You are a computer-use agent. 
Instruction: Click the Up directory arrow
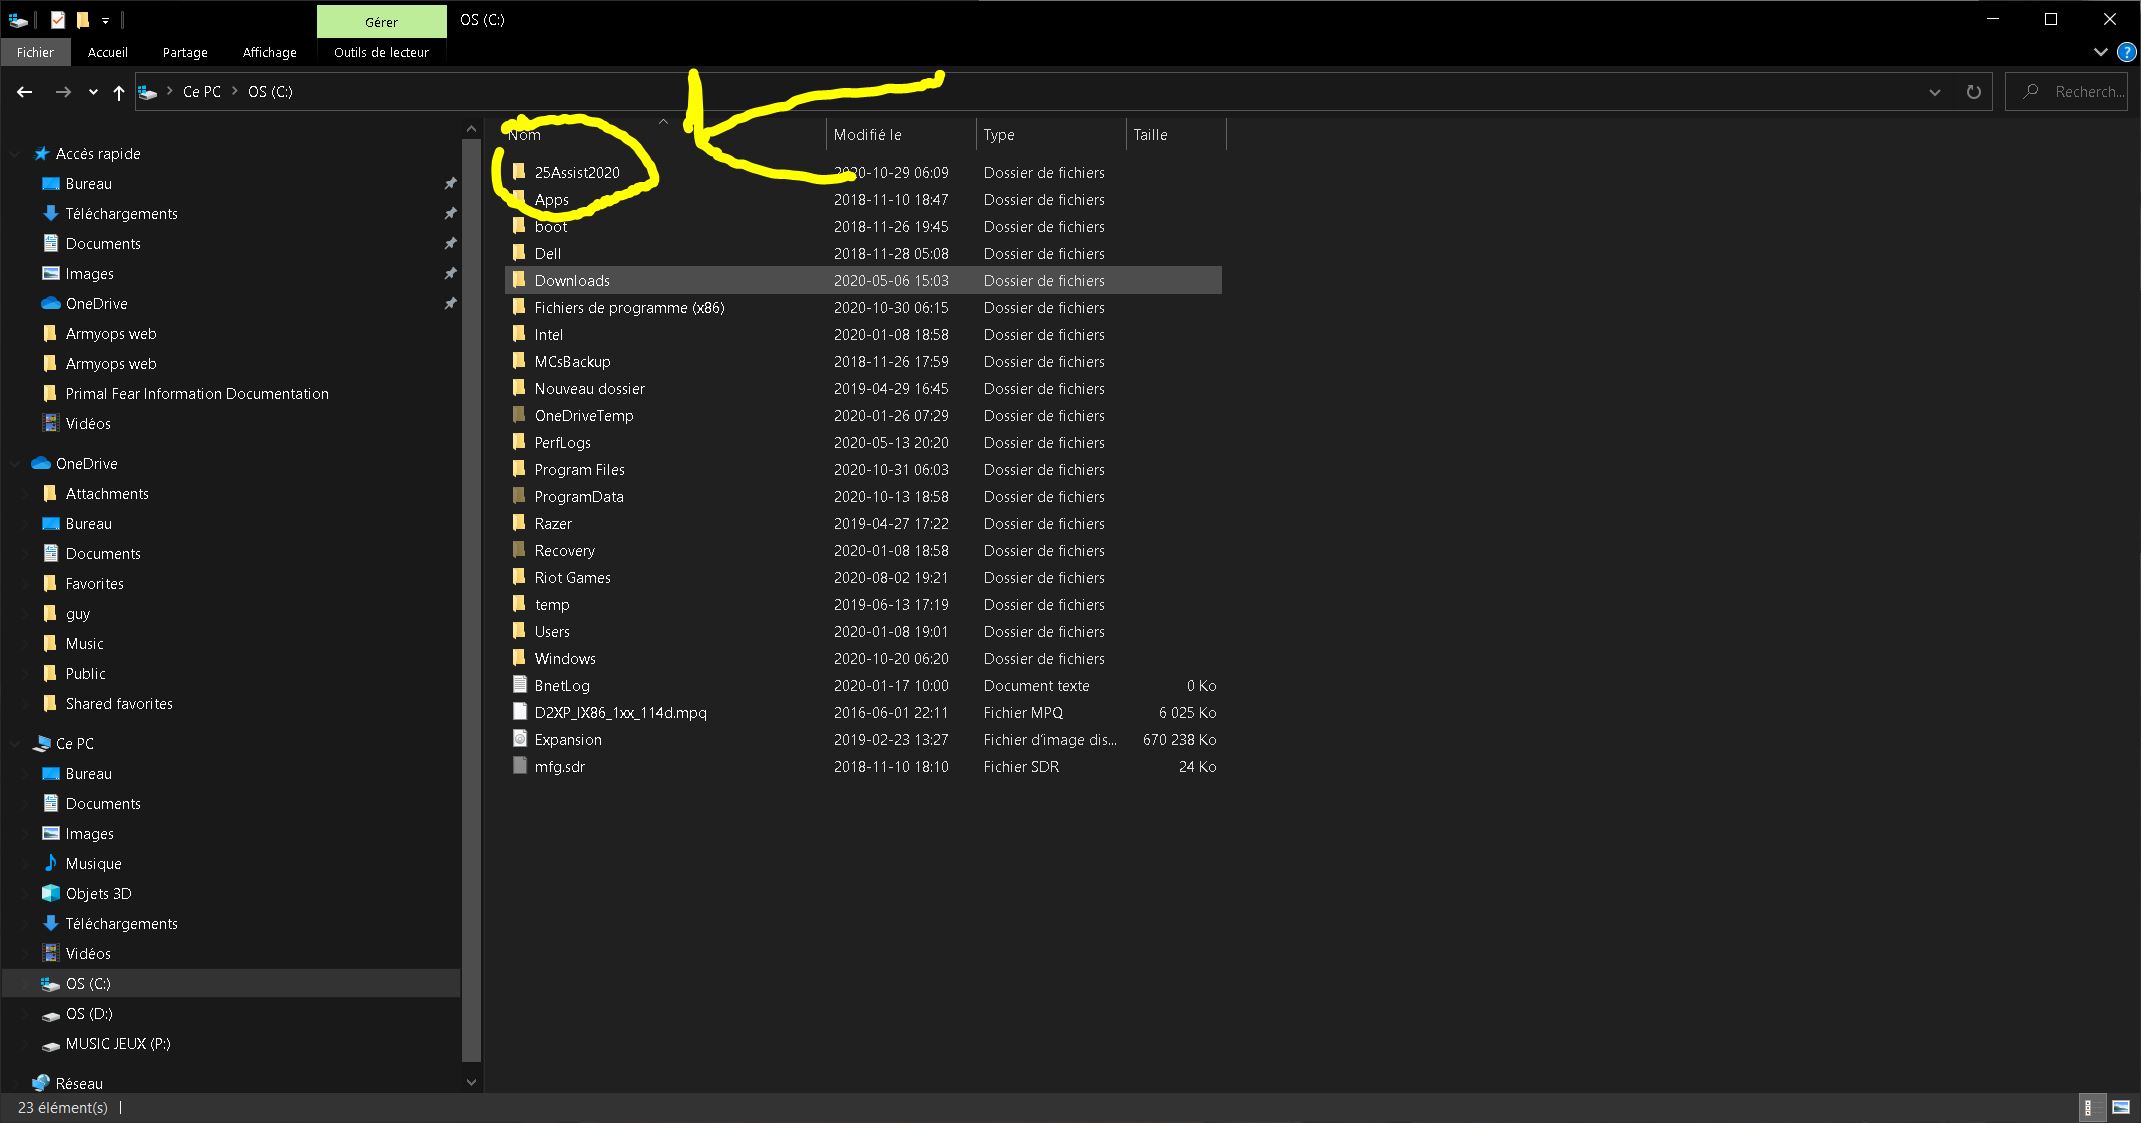[x=119, y=92]
